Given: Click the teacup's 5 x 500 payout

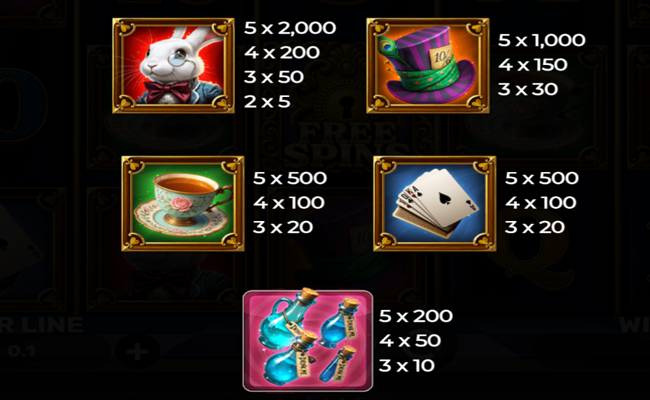Looking at the screenshot, I should pos(290,178).
